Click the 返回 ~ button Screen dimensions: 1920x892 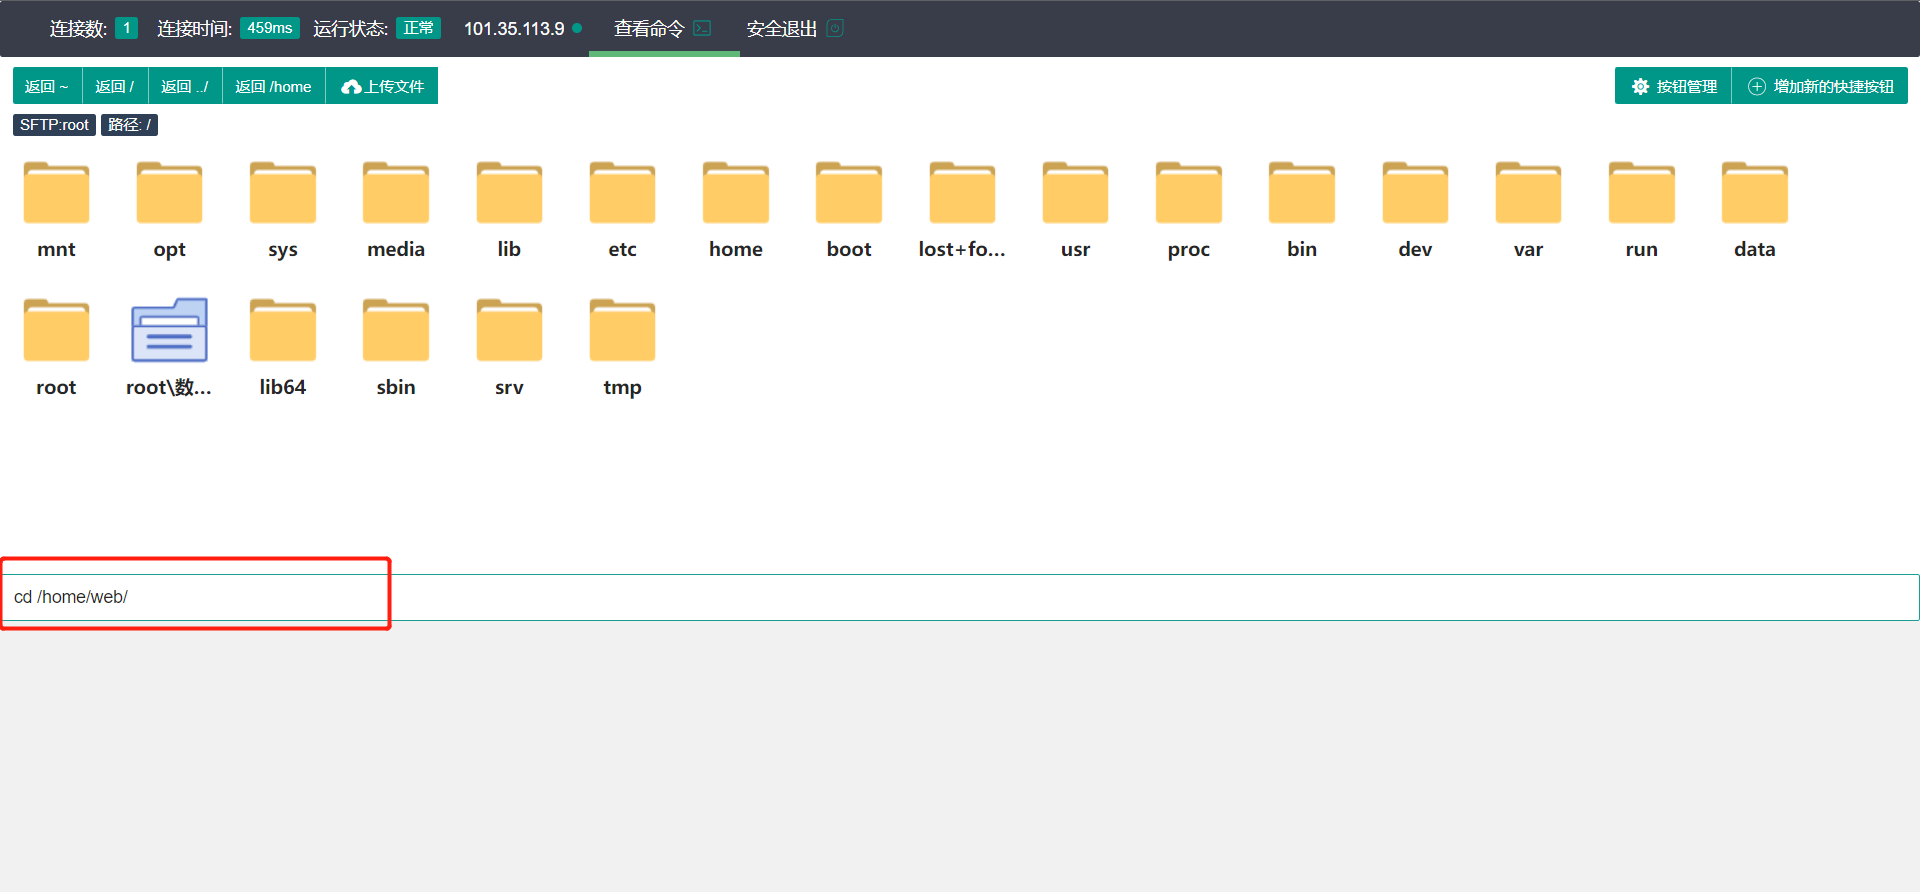(x=47, y=86)
